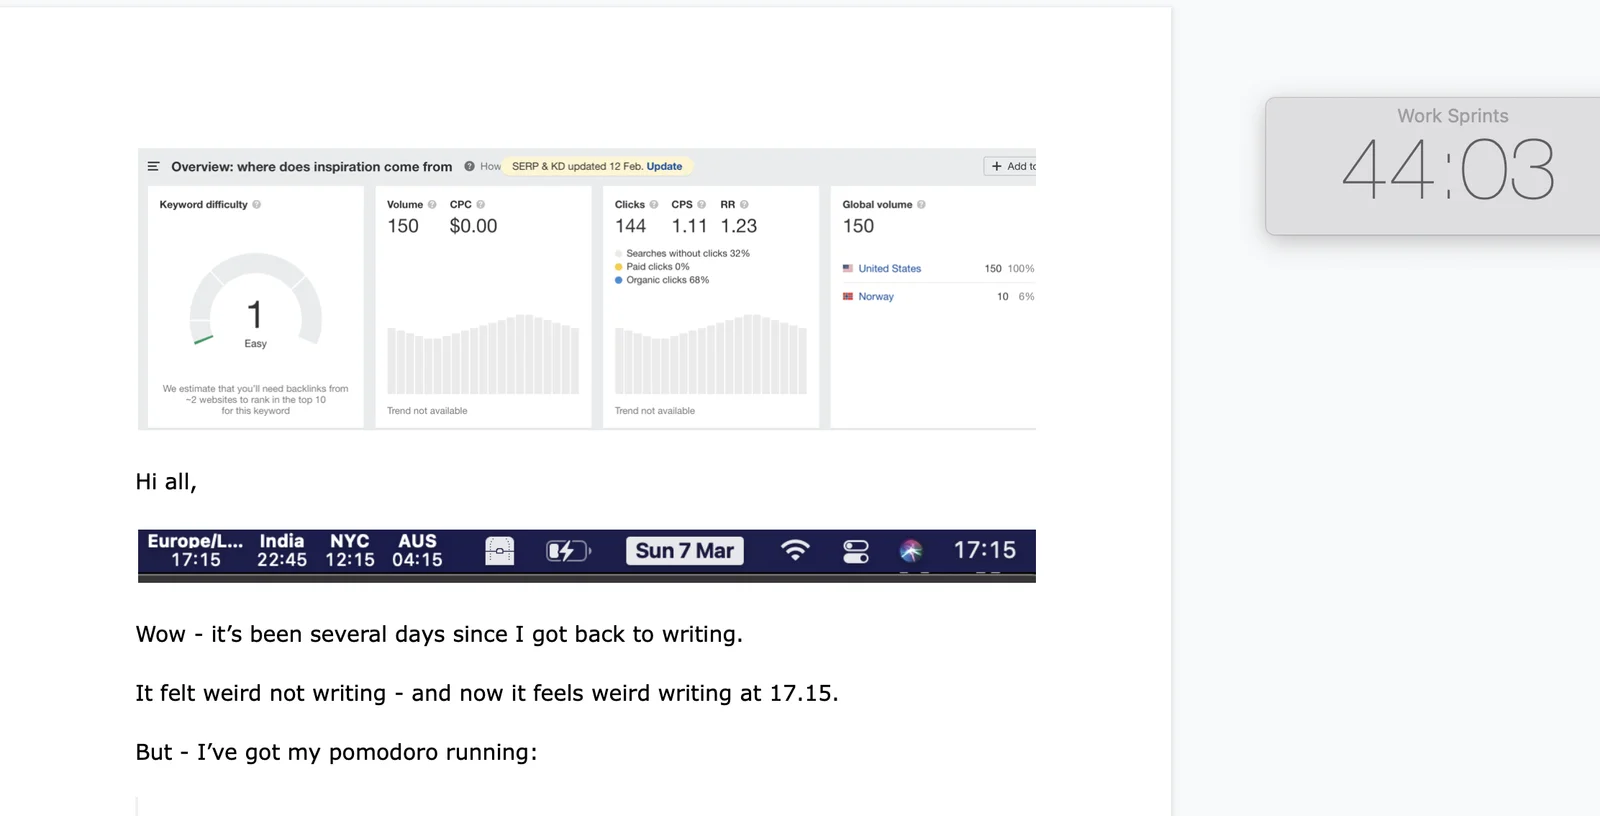Screen dimensions: 1600x816
Task: Click the United States flag icon
Action: [848, 268]
